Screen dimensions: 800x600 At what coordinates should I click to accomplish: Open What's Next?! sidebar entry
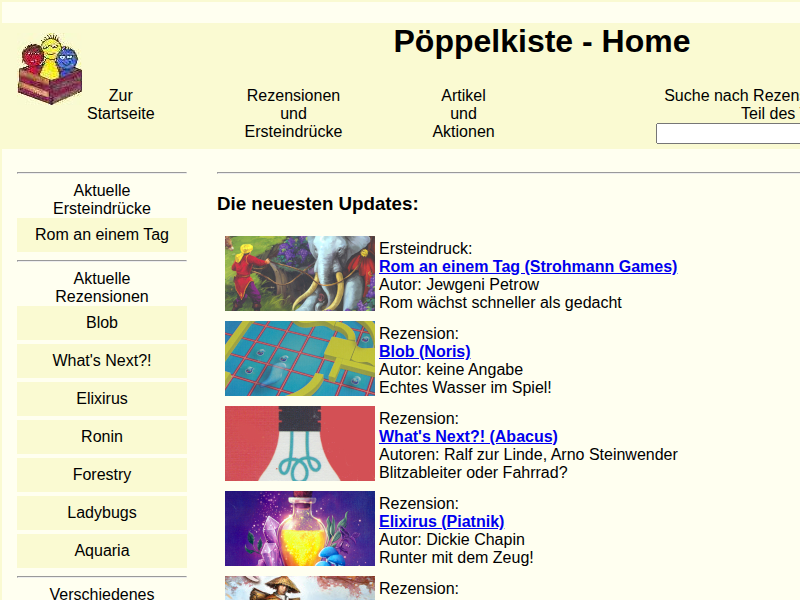[102, 361]
